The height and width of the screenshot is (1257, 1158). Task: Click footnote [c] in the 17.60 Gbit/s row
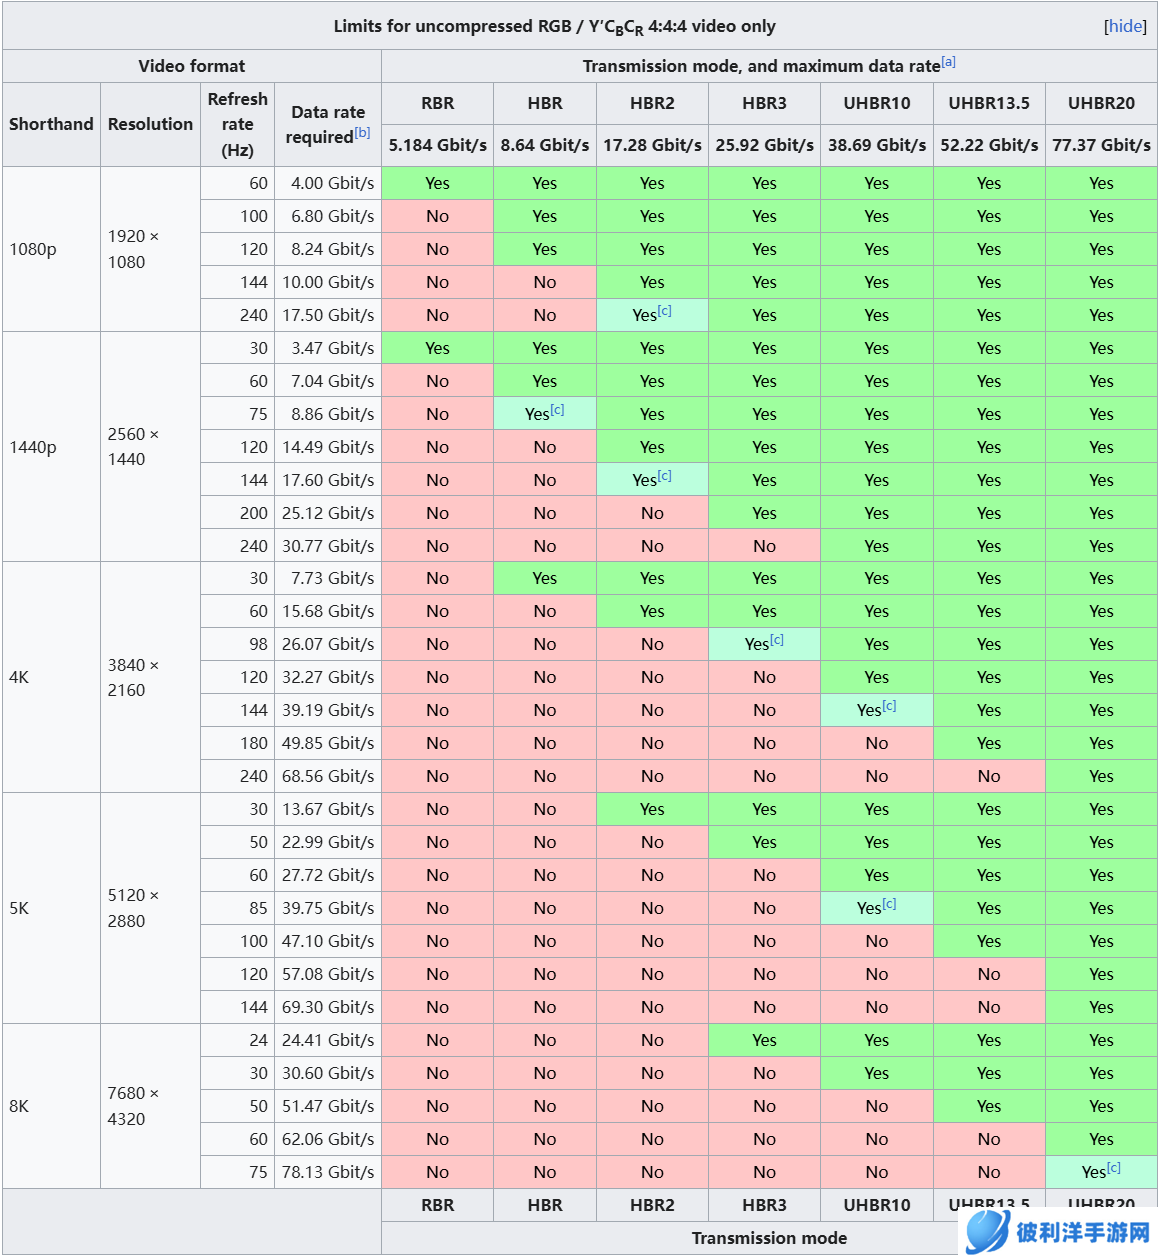[x=665, y=476]
